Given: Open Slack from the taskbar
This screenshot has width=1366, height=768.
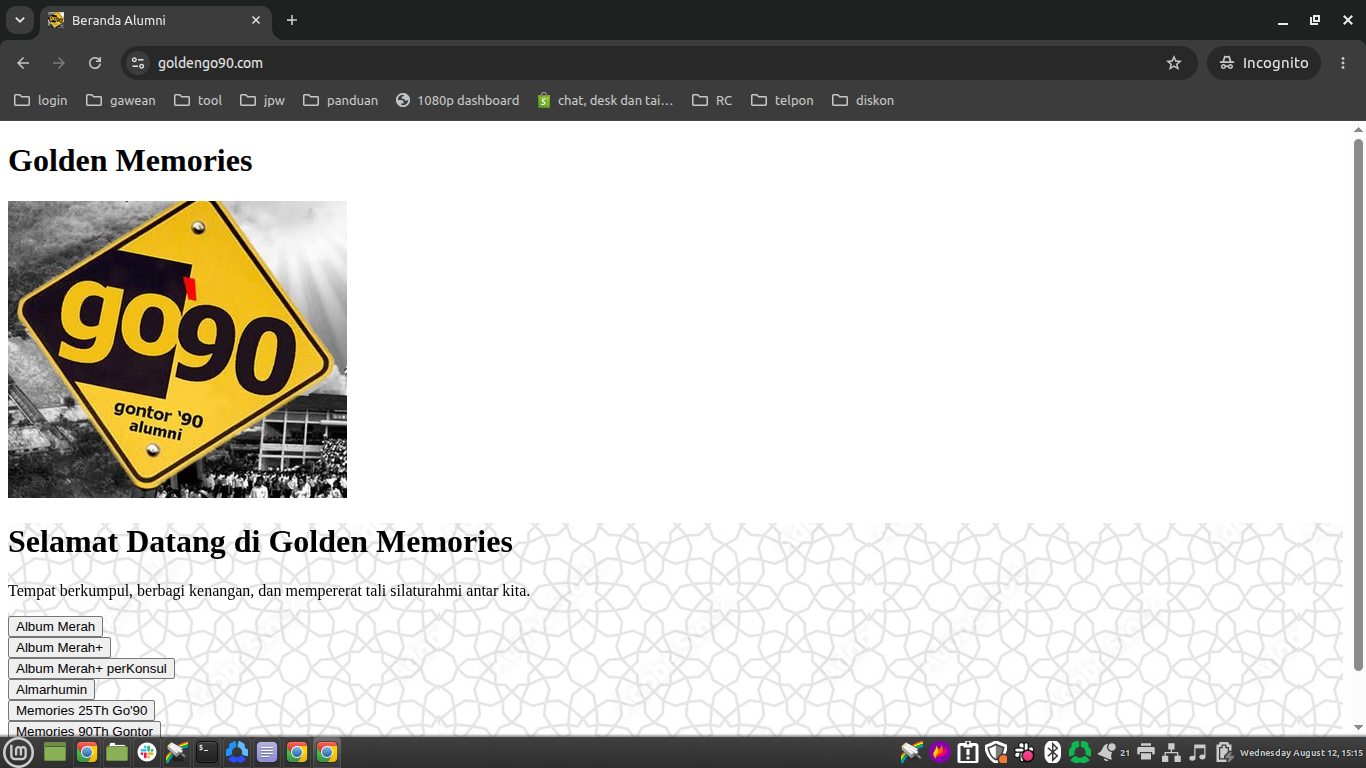Looking at the screenshot, I should click(147, 752).
